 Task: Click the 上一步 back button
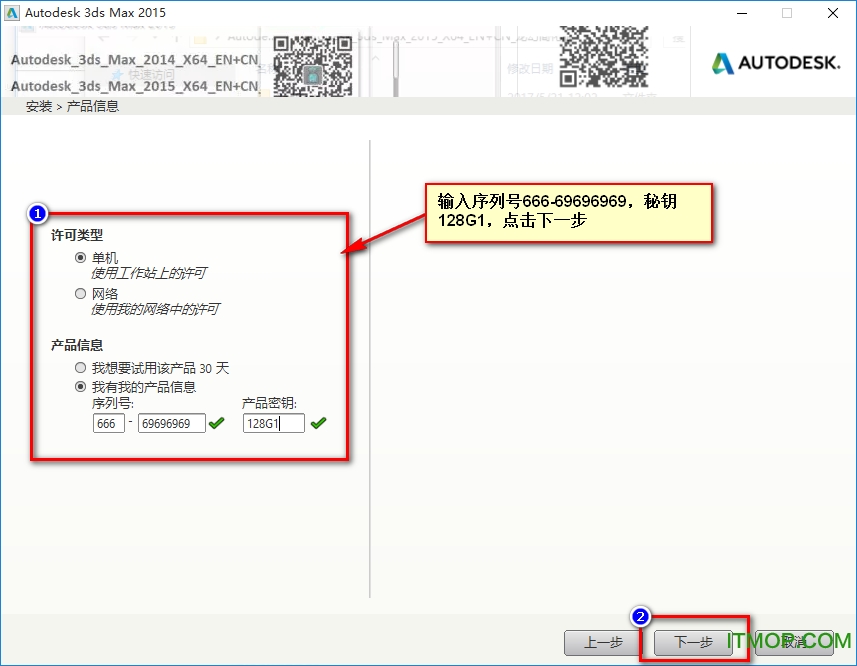tap(603, 642)
